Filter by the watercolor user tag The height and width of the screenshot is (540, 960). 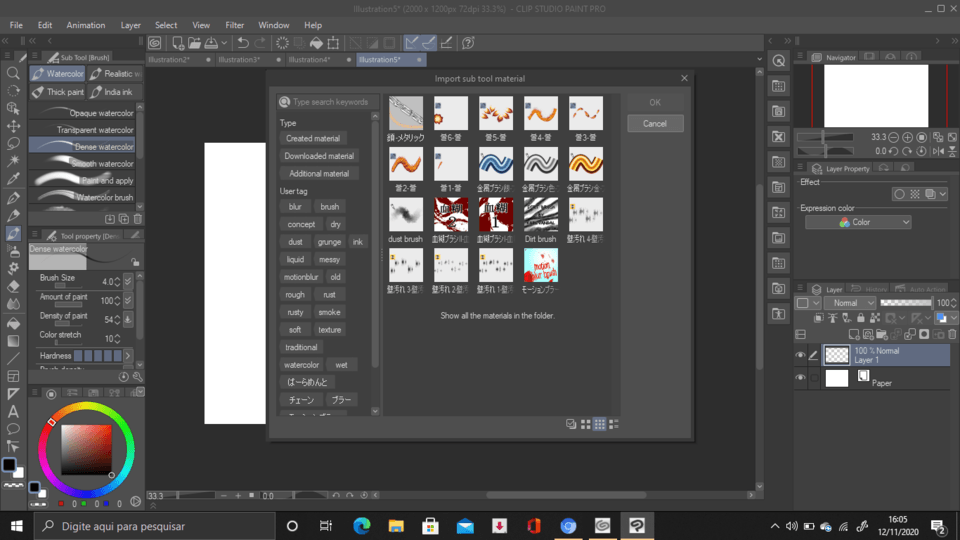point(301,365)
